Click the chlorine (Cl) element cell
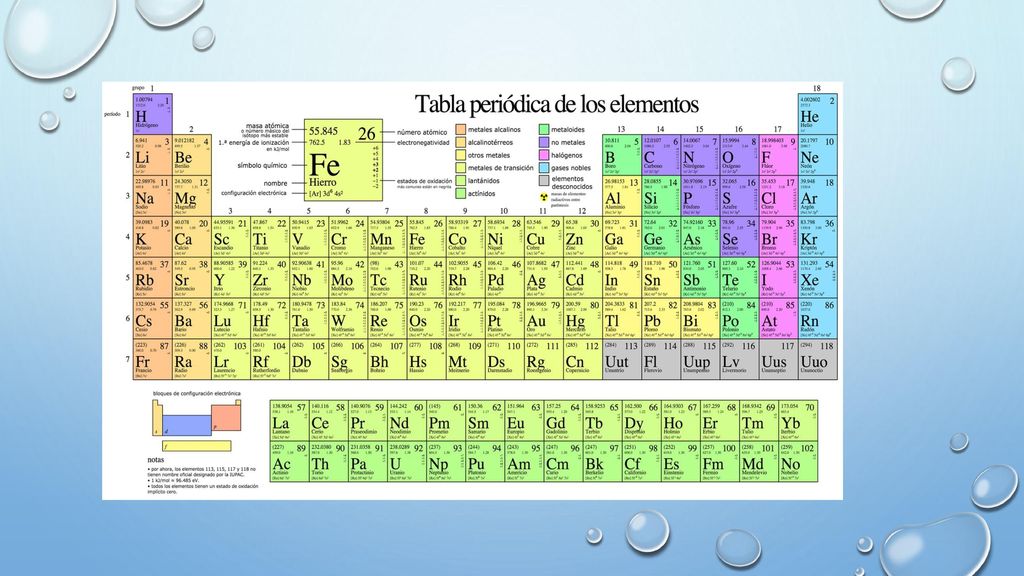The image size is (1024, 576). click(778, 196)
